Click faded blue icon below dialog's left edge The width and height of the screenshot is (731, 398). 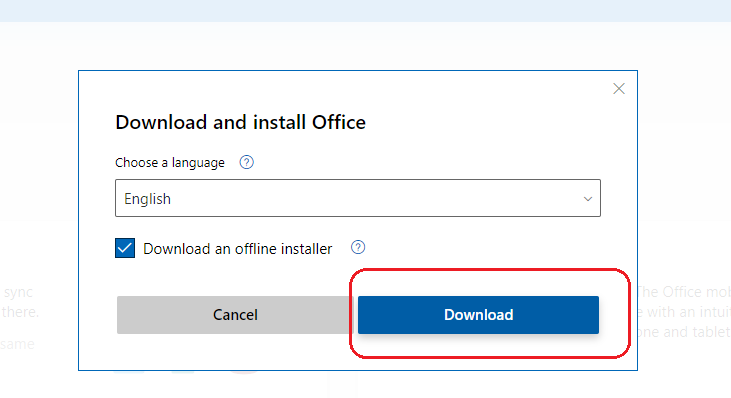(129, 372)
